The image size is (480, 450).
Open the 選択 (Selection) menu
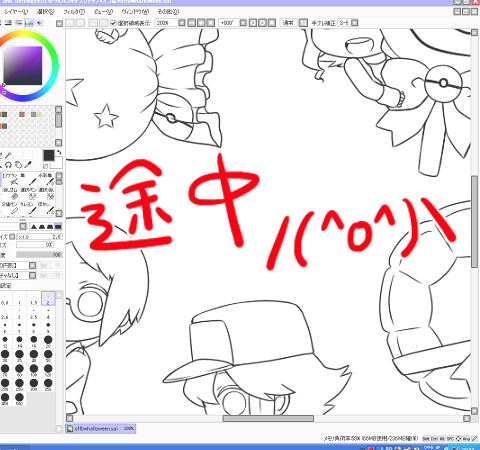pyautogui.click(x=46, y=12)
